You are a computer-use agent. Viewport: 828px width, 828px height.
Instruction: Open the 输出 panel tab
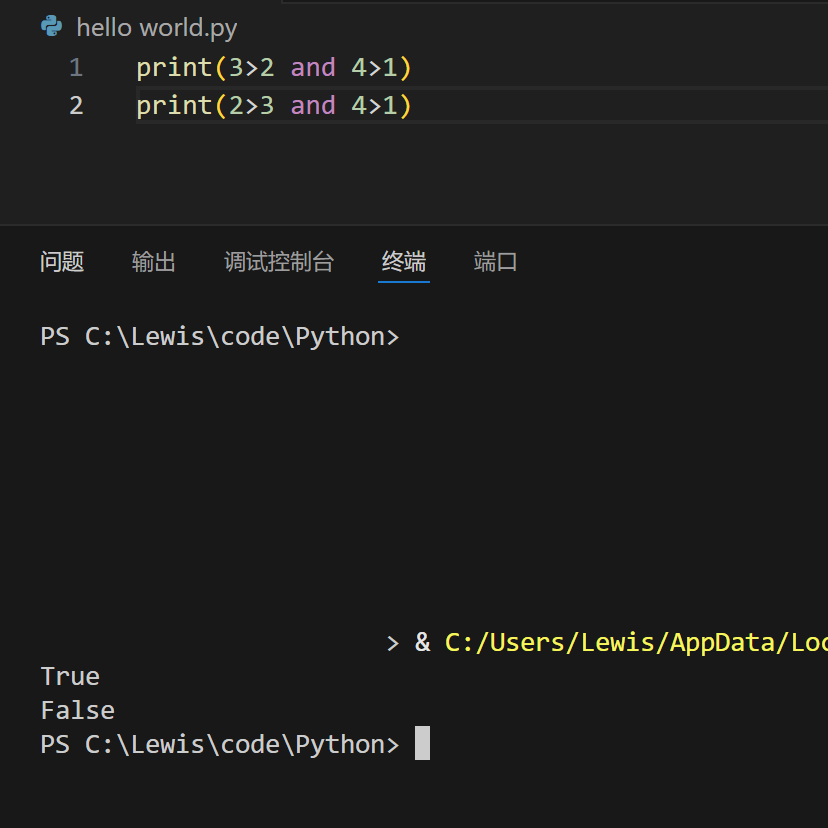pos(154,262)
